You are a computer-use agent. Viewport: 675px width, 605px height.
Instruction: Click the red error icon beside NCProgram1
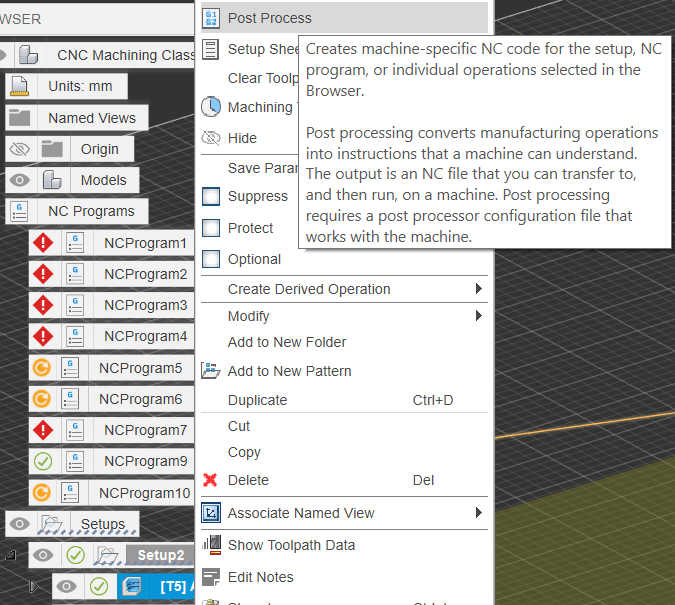[x=42, y=243]
